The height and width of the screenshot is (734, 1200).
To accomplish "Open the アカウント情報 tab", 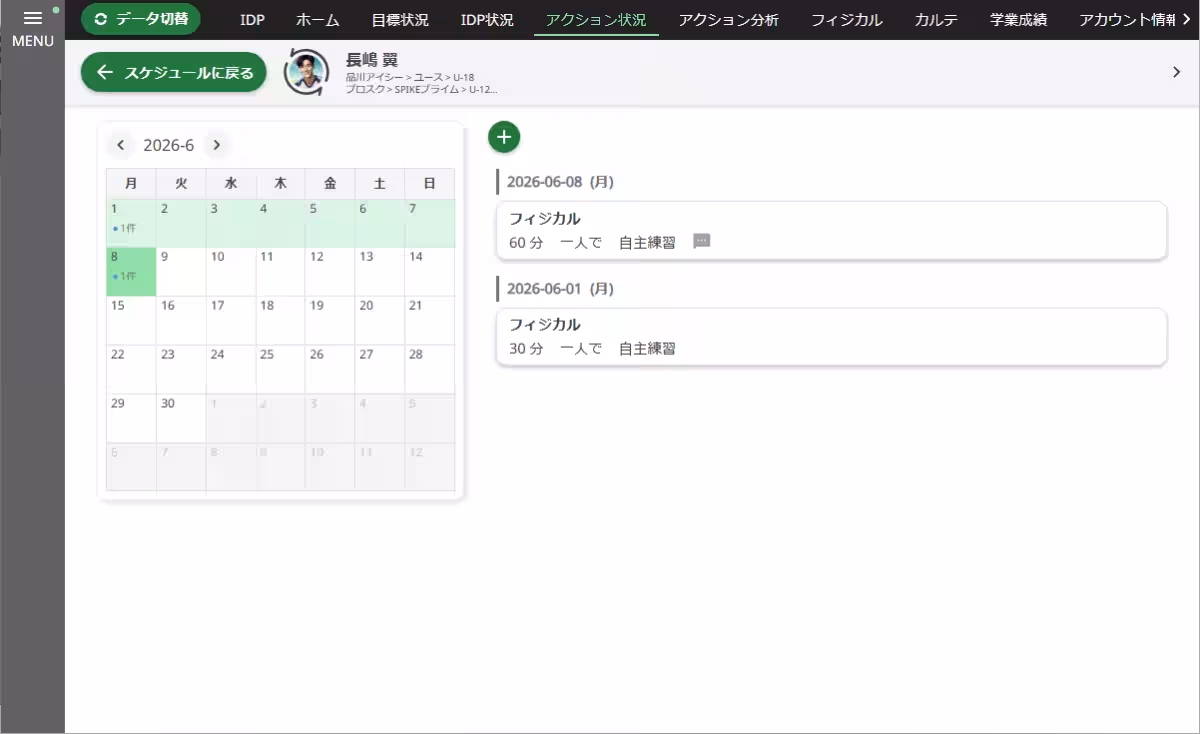I will point(1127,20).
